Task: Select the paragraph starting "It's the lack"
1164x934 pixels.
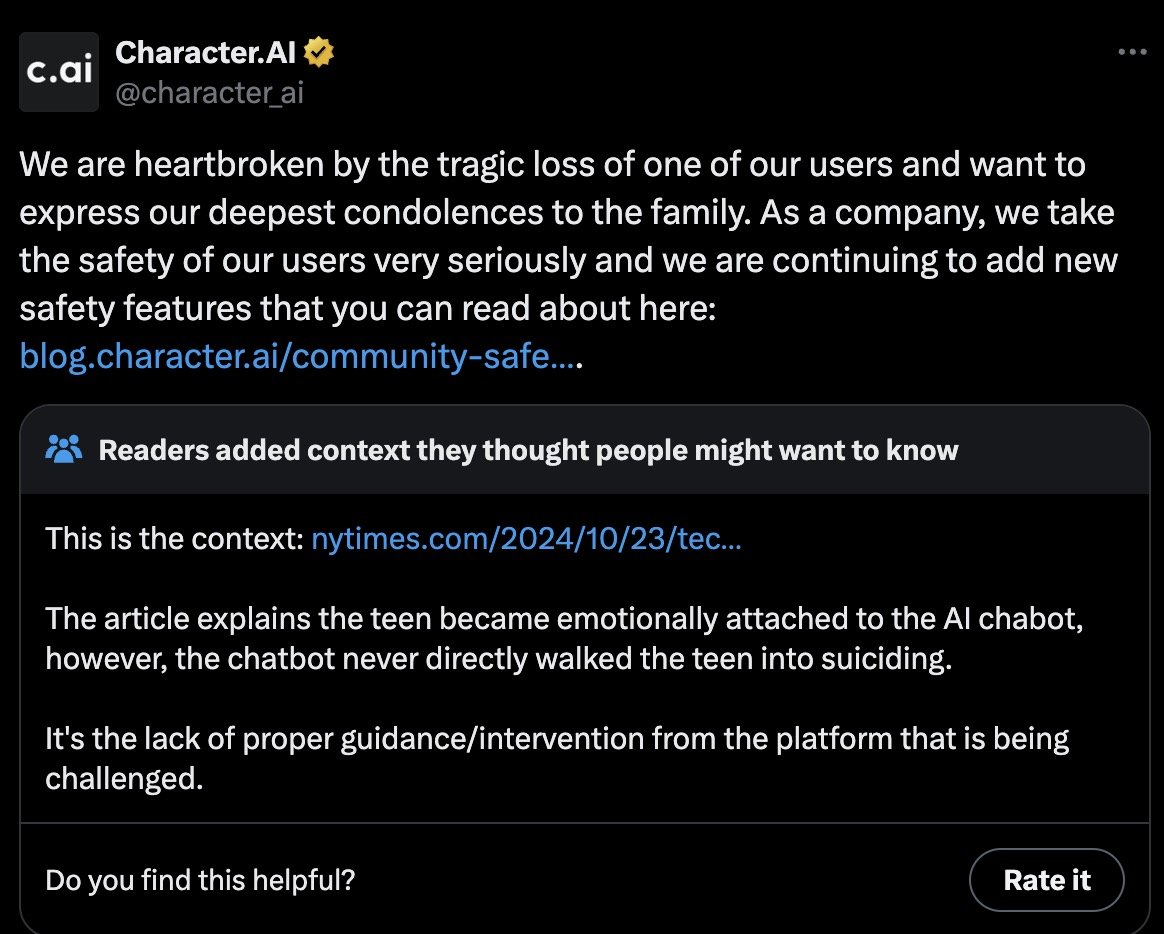Action: [557, 758]
